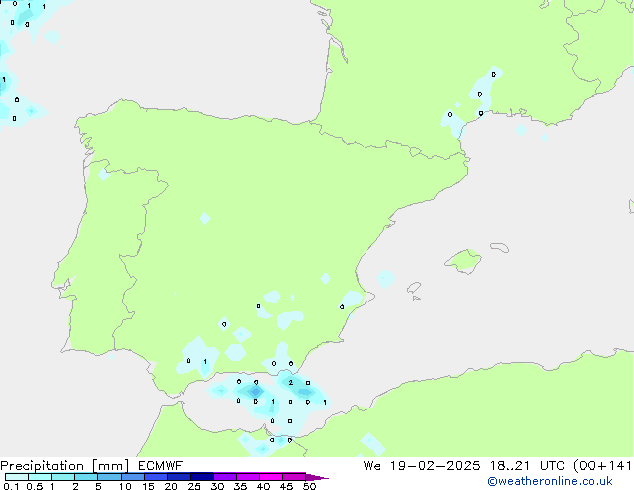Click the 20–25 mm dark blue legend swatch
The width and height of the screenshot is (634, 490).
(x=179, y=477)
